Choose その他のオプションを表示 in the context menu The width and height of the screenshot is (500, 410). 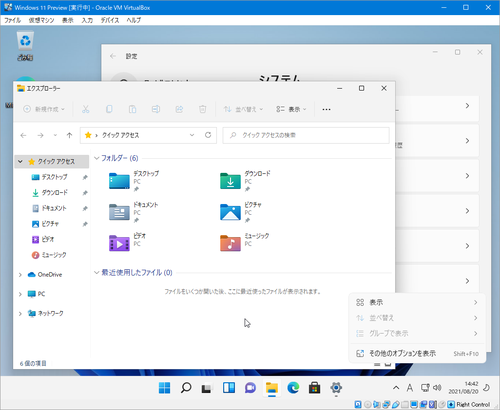coord(417,353)
